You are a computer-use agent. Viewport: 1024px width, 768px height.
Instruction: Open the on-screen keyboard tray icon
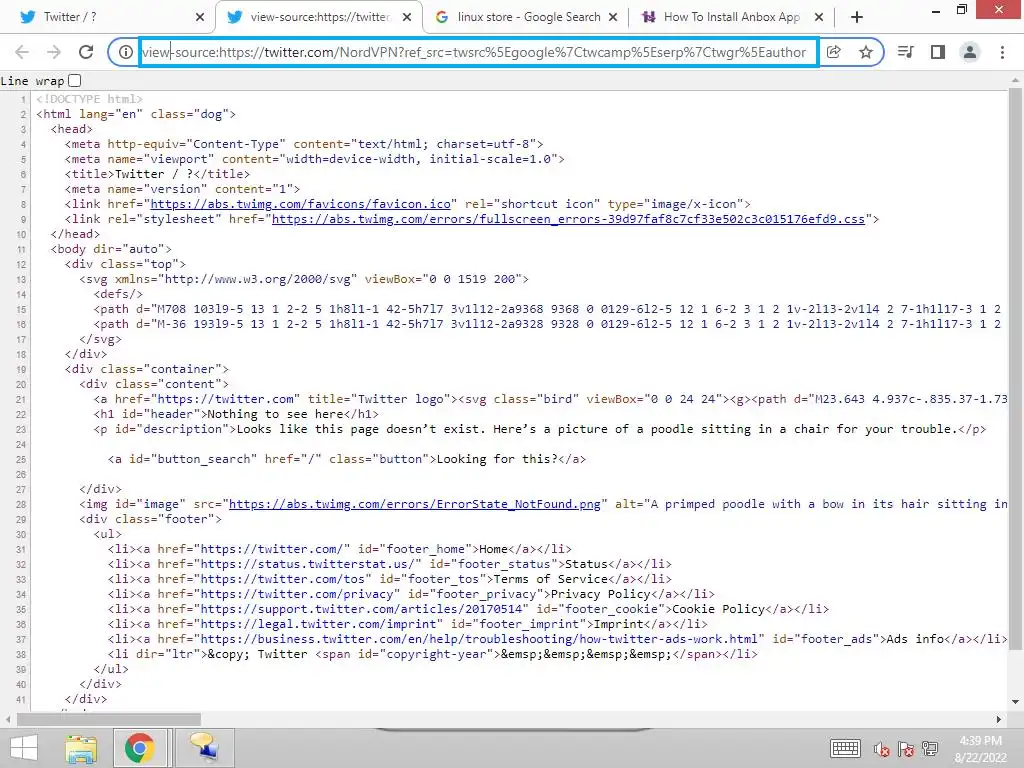(x=845, y=748)
